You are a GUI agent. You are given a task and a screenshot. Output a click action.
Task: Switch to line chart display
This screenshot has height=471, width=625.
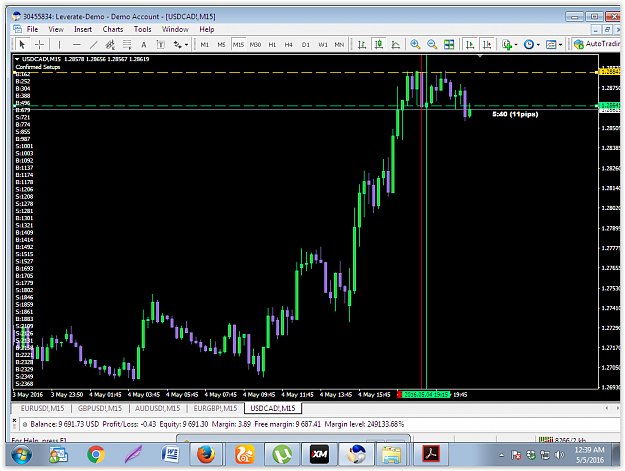[395, 44]
